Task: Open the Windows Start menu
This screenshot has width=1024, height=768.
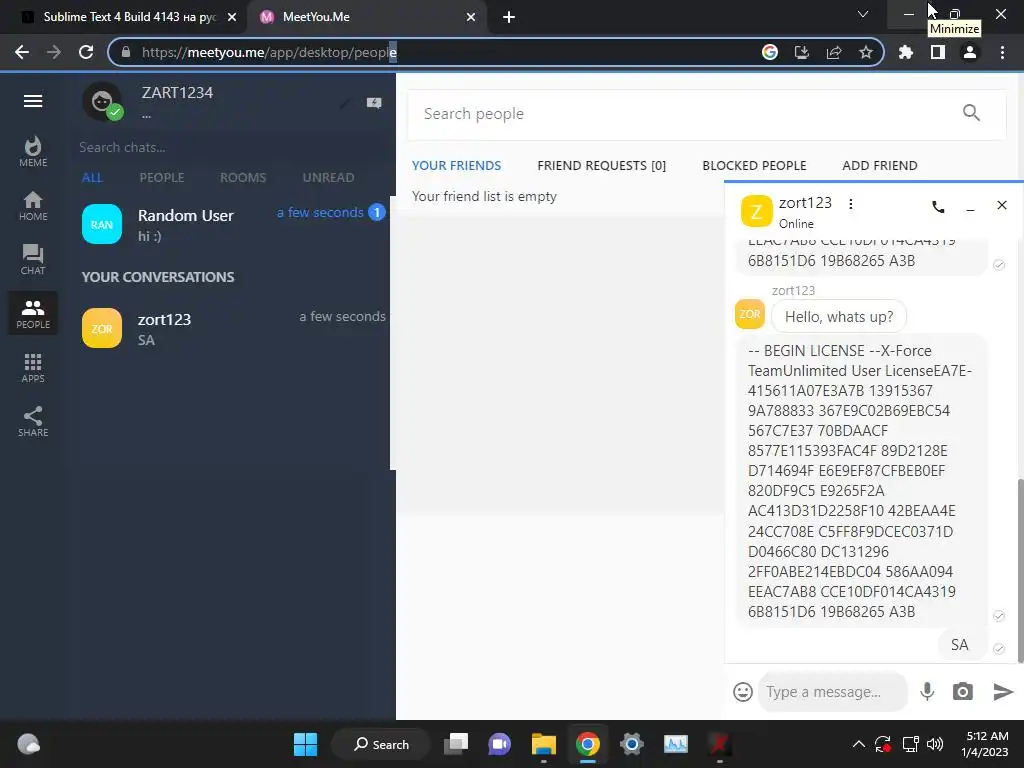Action: point(305,744)
